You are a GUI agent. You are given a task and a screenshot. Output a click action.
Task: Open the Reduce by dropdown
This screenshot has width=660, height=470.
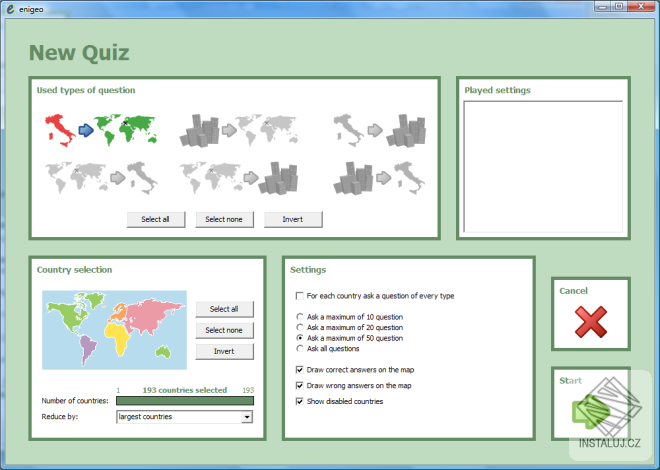(247, 417)
